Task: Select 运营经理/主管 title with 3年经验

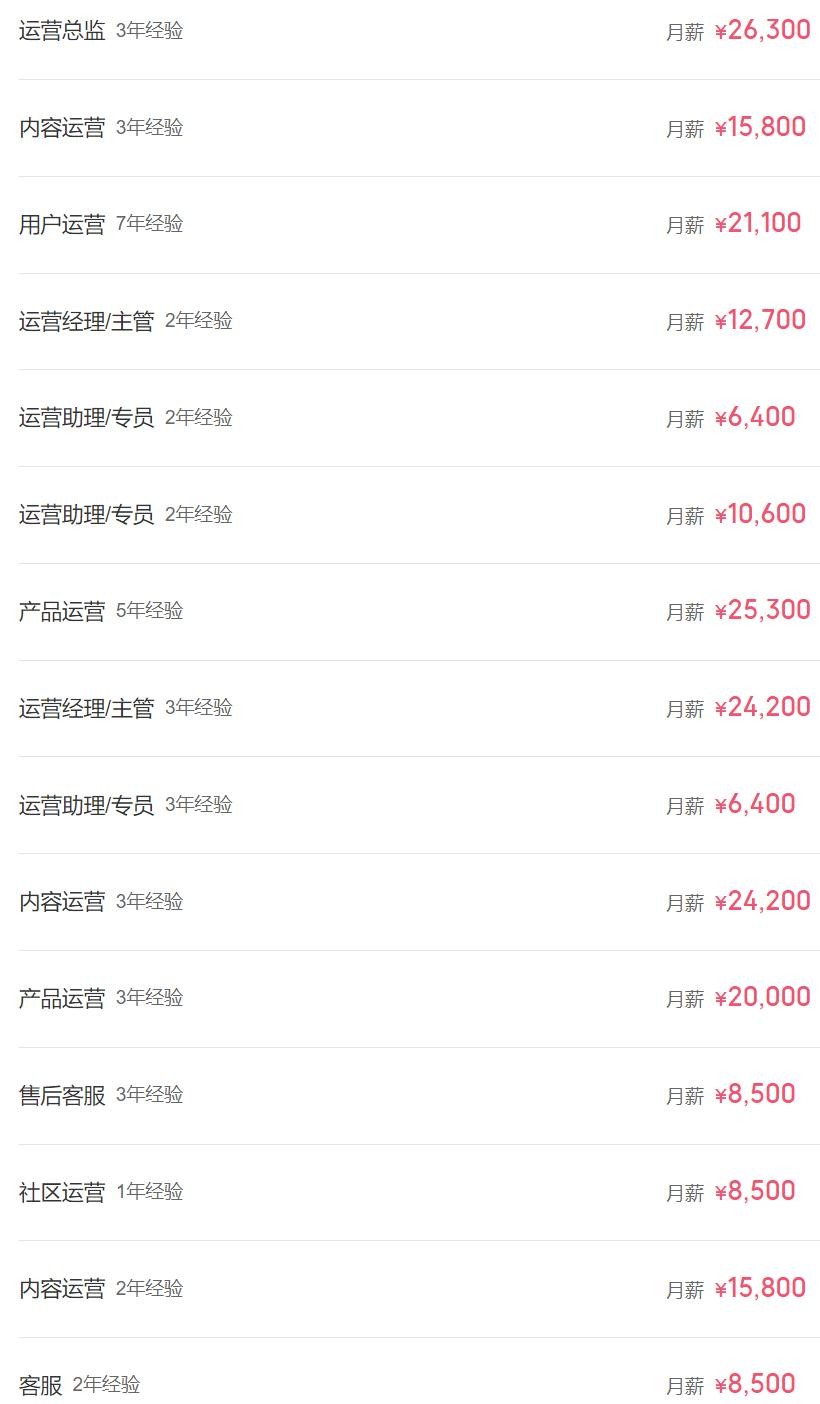Action: 86,708
